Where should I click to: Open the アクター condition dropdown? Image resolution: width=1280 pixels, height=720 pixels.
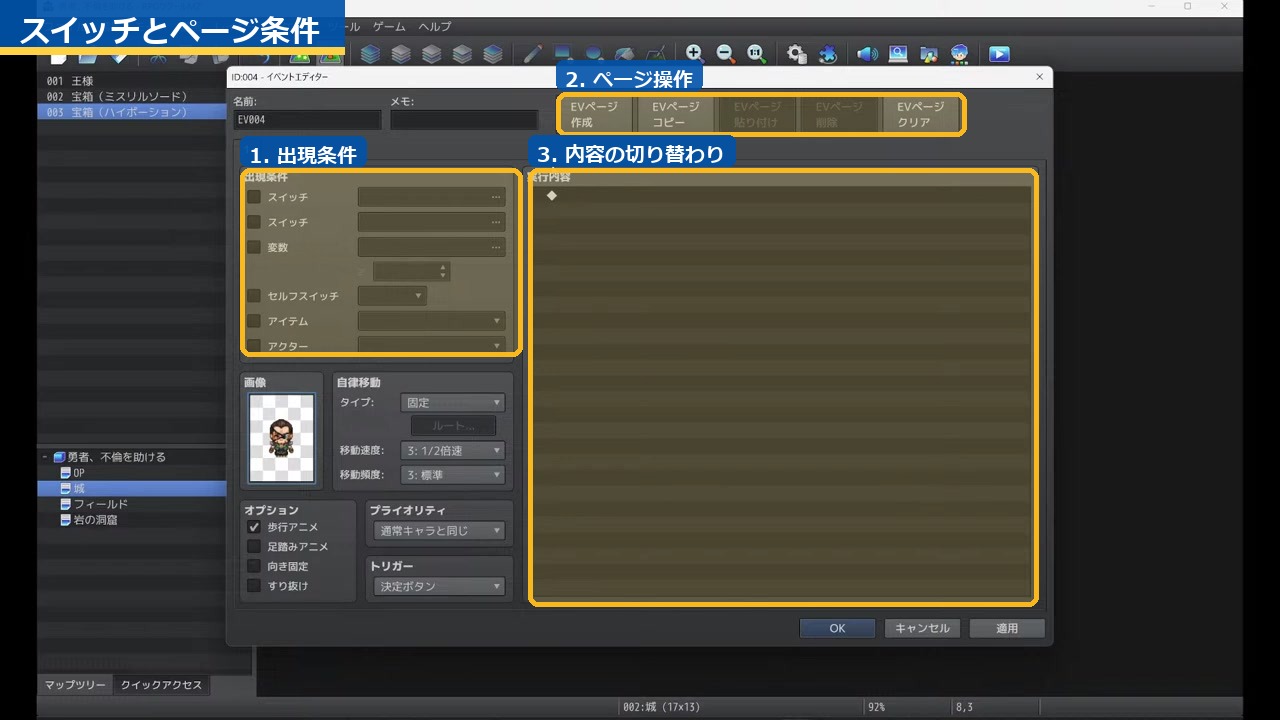pos(432,346)
